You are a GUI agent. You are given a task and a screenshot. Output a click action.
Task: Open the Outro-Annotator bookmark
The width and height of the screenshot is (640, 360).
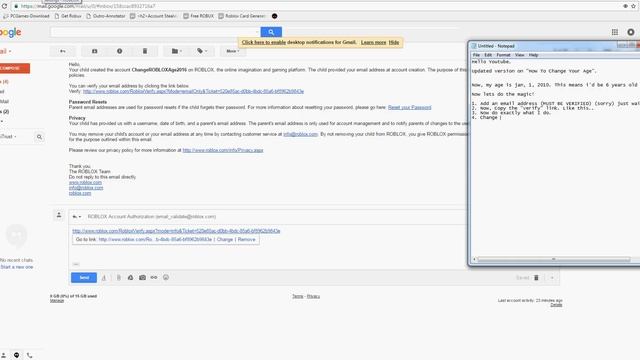pos(106,16)
